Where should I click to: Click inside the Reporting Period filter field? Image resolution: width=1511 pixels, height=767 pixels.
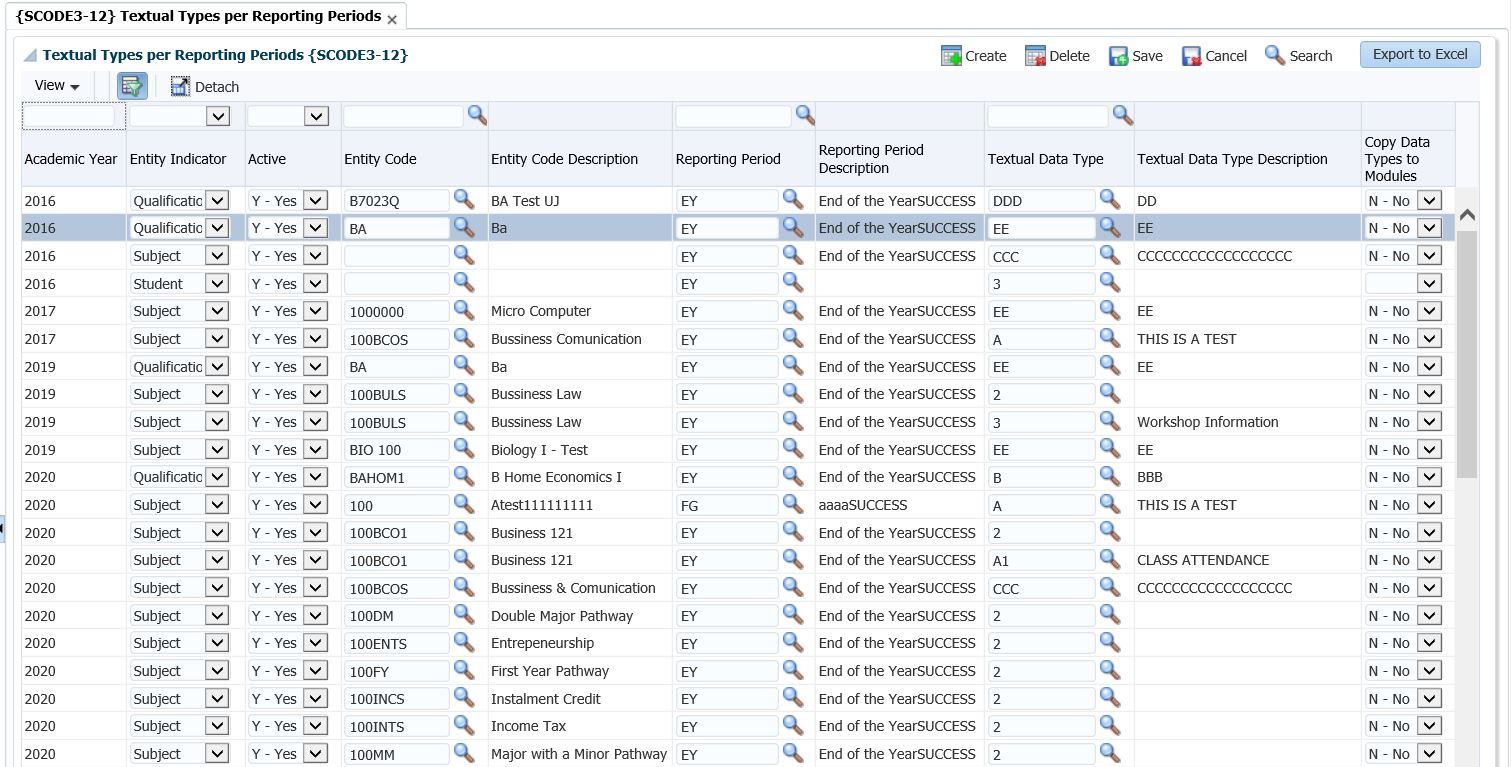tap(735, 115)
